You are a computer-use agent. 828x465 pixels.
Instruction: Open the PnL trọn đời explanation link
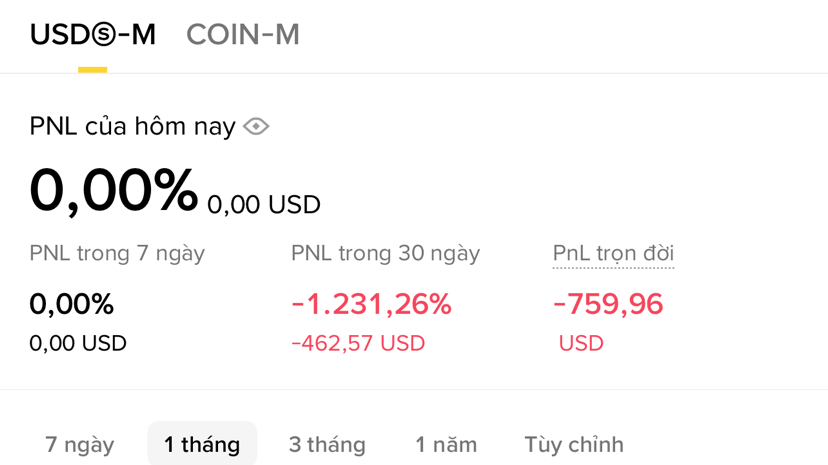[613, 254]
